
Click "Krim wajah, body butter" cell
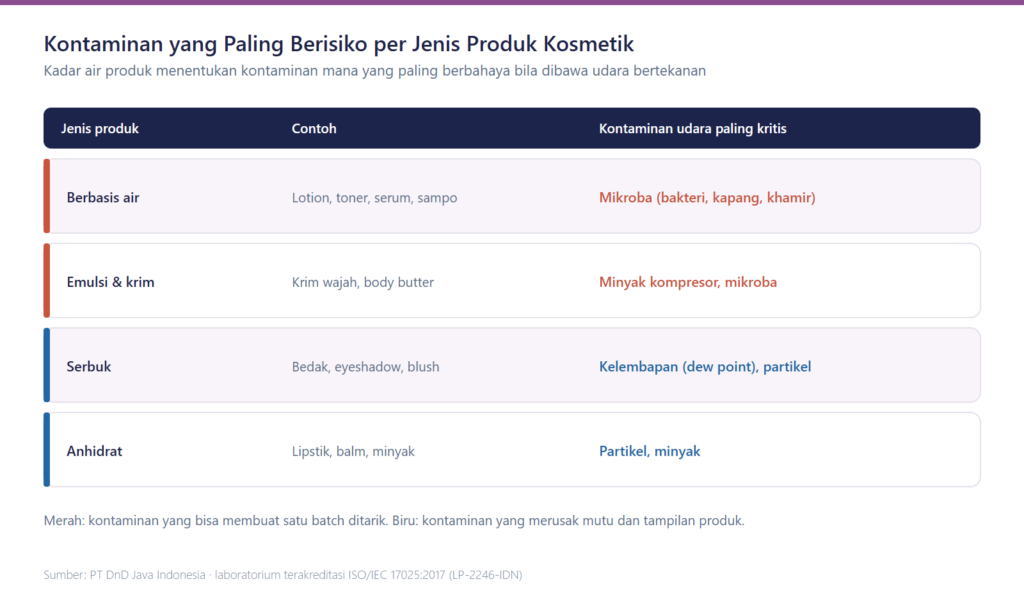[362, 282]
